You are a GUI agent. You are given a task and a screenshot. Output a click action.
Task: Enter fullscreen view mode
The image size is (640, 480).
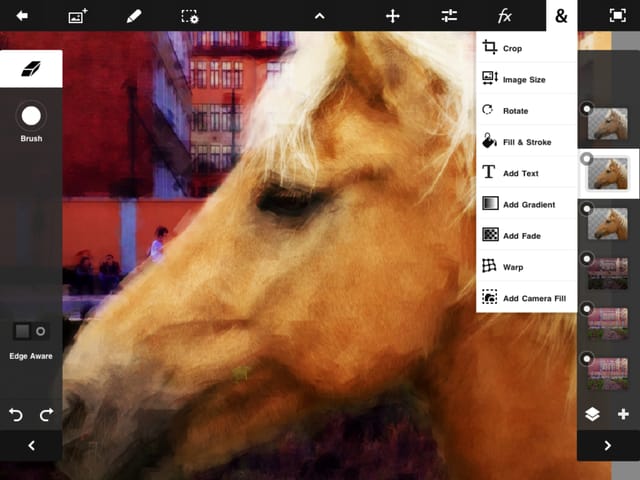point(618,16)
